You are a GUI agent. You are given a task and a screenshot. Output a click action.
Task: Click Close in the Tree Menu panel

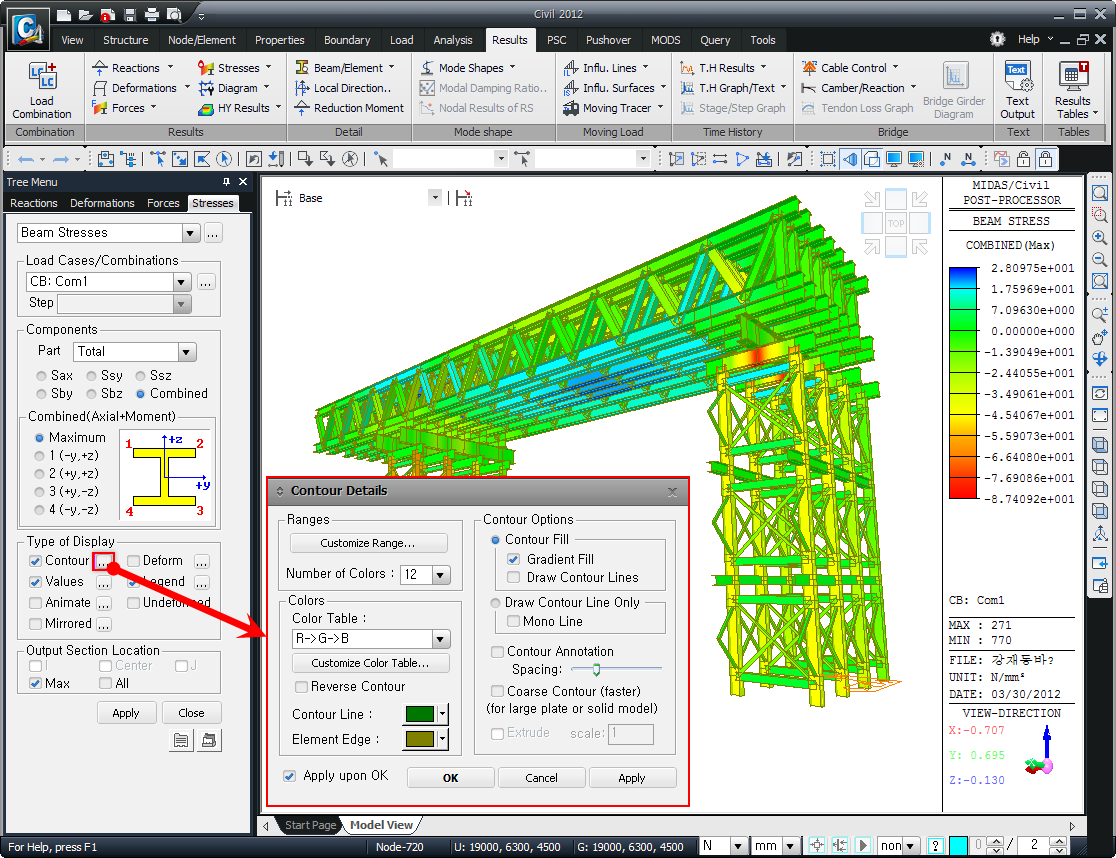pyautogui.click(x=191, y=713)
